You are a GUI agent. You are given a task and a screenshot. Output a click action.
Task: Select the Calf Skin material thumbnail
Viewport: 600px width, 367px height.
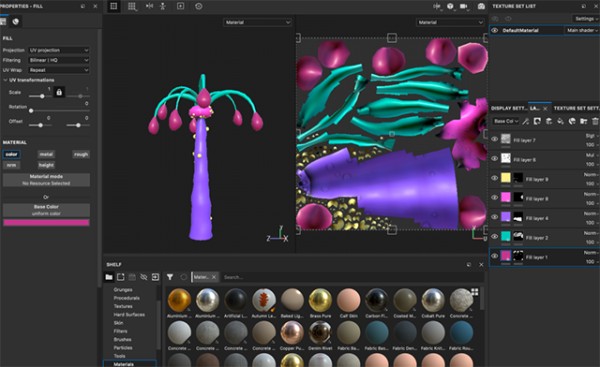[349, 300]
